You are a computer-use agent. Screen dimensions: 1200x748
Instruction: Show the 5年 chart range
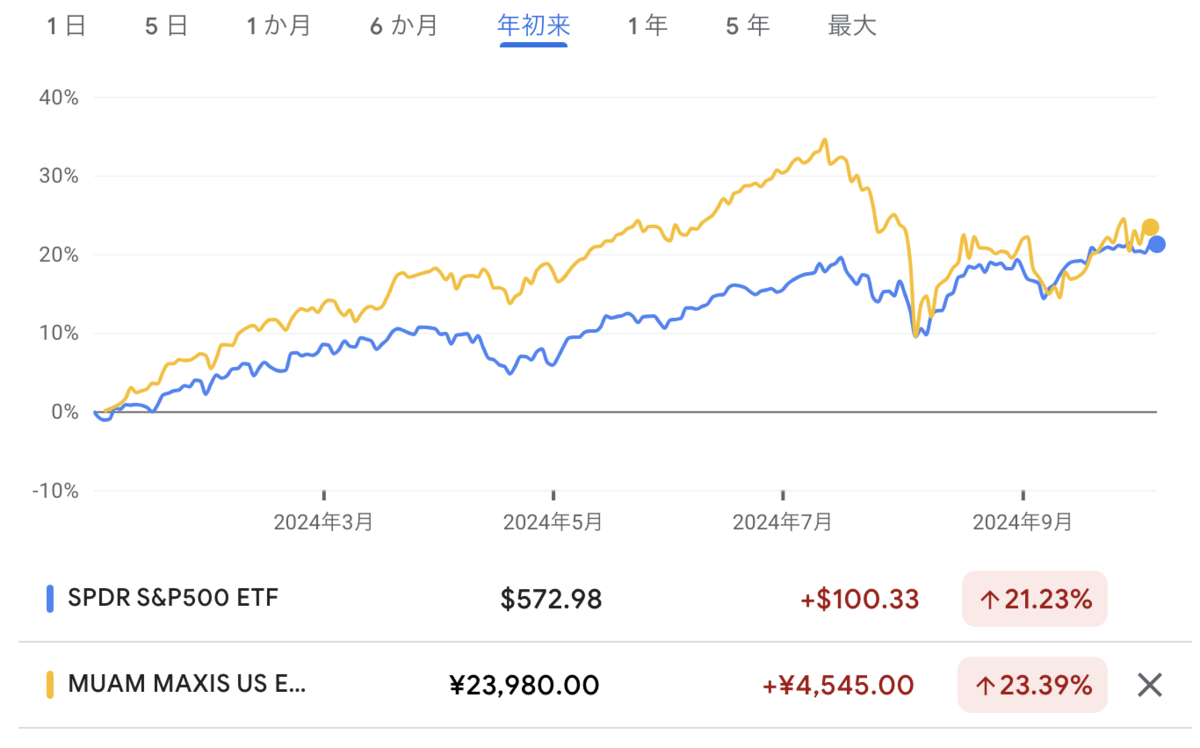(x=748, y=26)
